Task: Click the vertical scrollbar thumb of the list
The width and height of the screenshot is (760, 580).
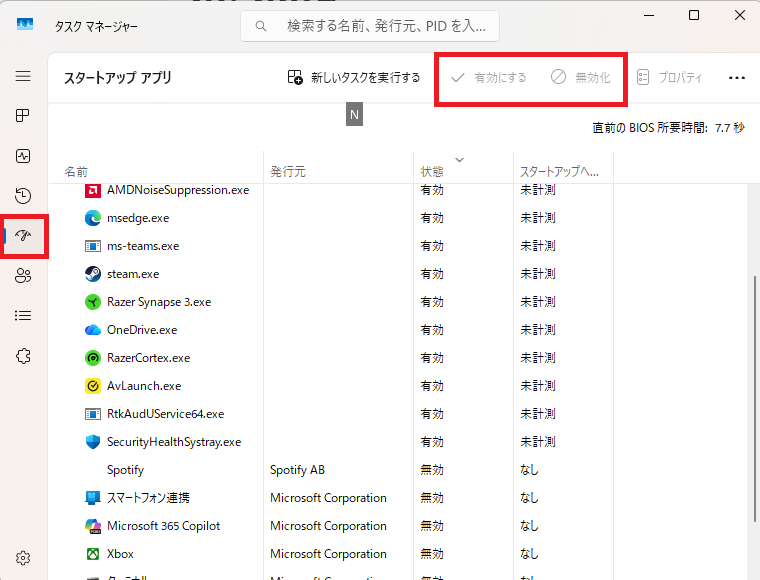Action: point(755,399)
